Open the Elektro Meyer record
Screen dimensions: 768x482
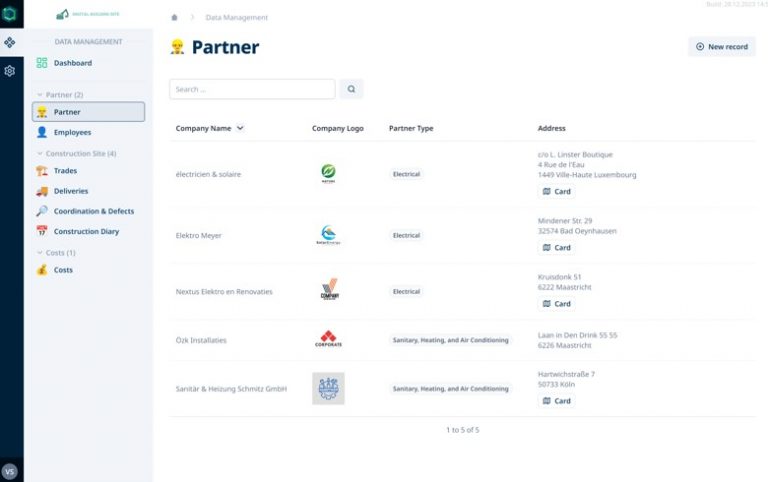(x=198, y=236)
